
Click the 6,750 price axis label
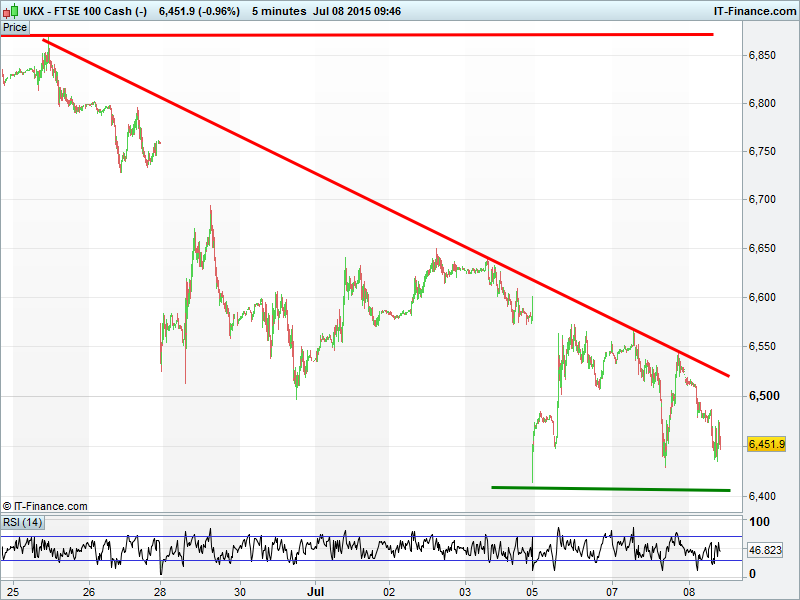762,151
